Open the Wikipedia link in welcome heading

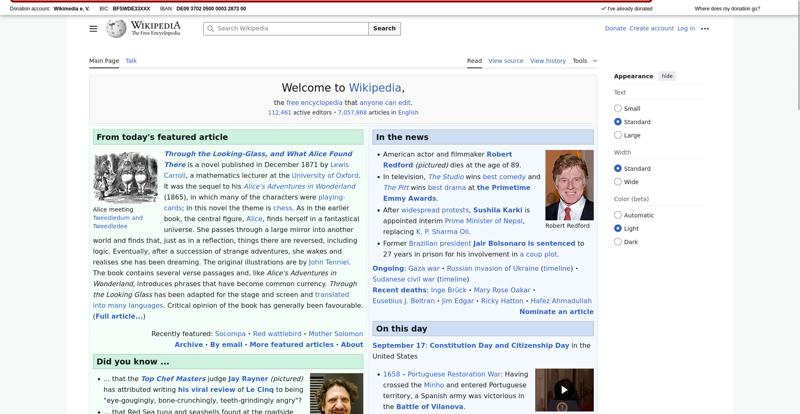[375, 88]
